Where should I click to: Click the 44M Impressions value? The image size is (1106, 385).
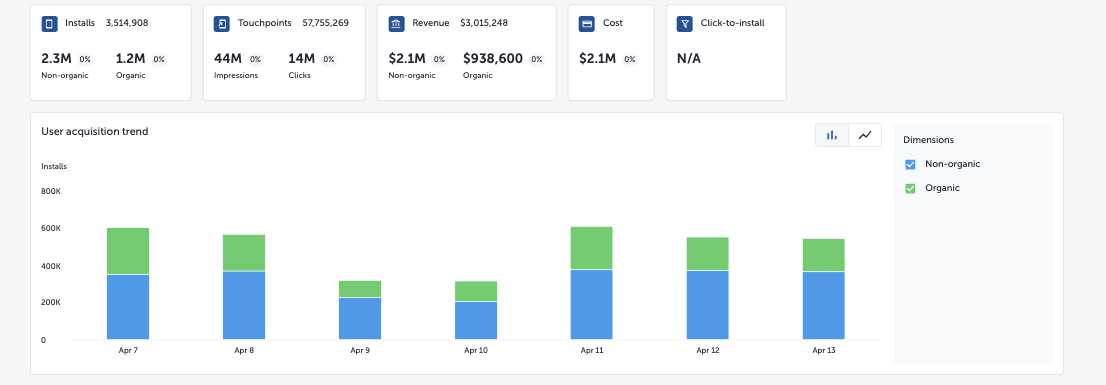click(x=227, y=59)
